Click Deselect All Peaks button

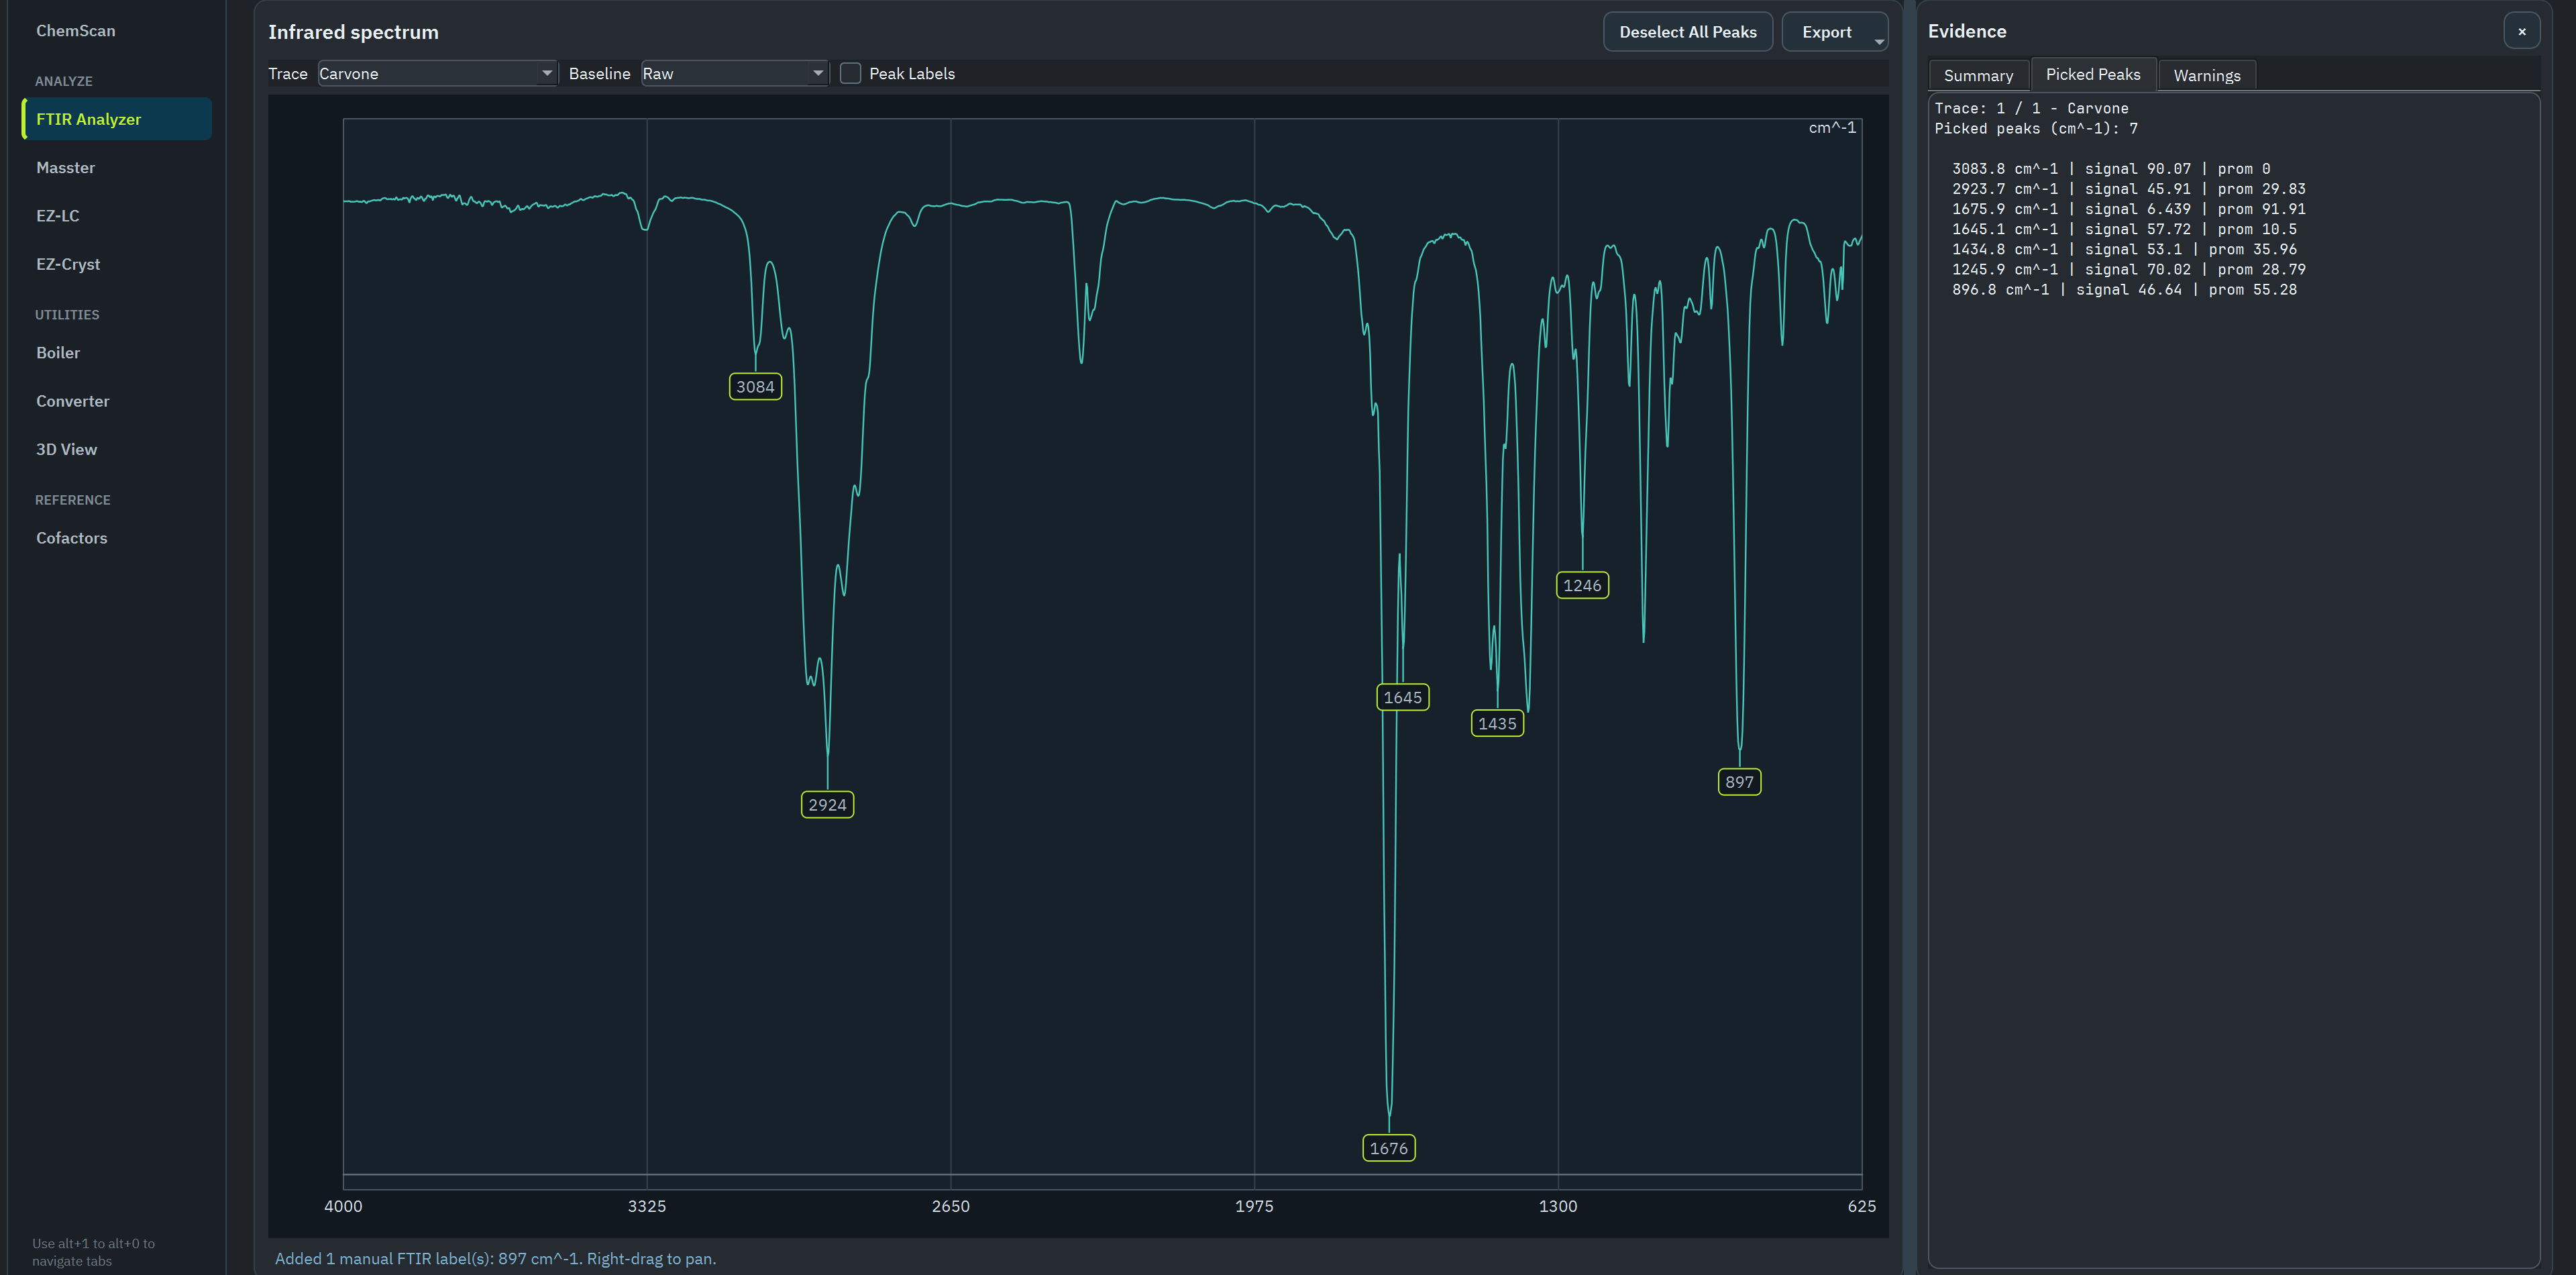pos(1687,32)
